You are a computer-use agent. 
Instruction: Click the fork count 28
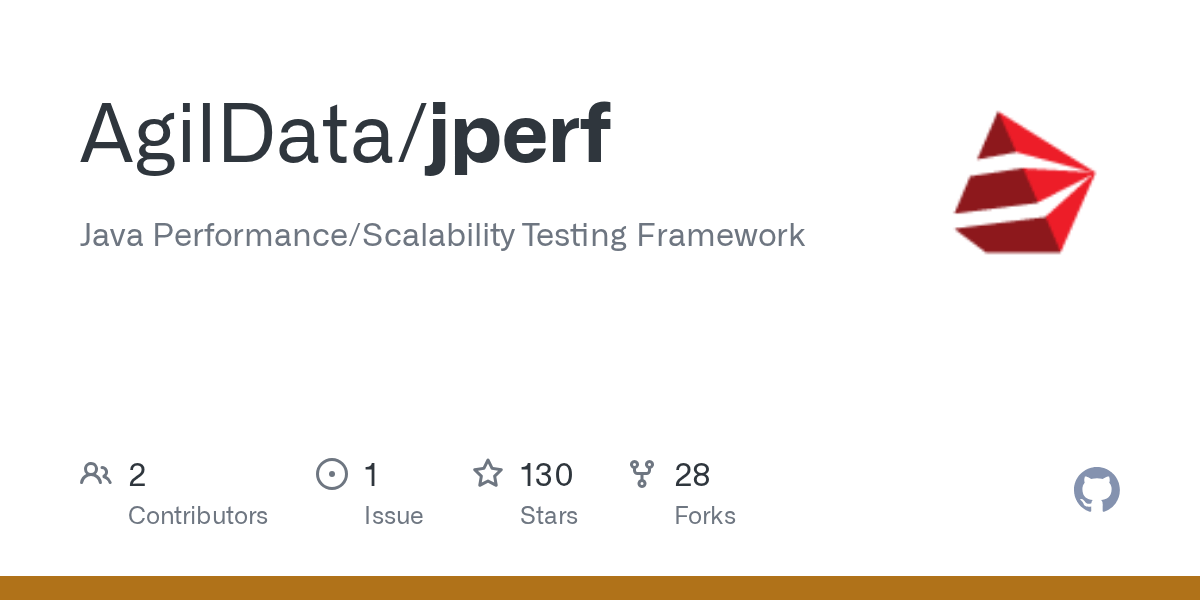692,475
